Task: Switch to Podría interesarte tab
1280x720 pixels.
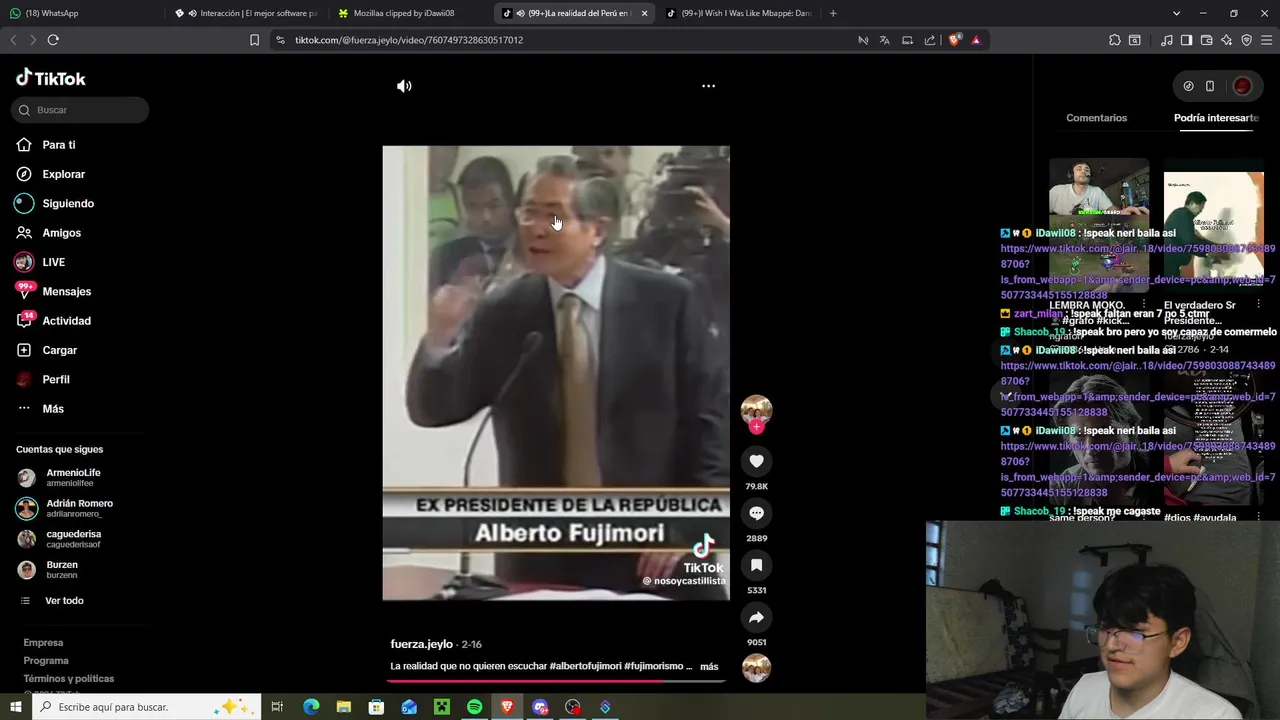Action: coord(1216,118)
